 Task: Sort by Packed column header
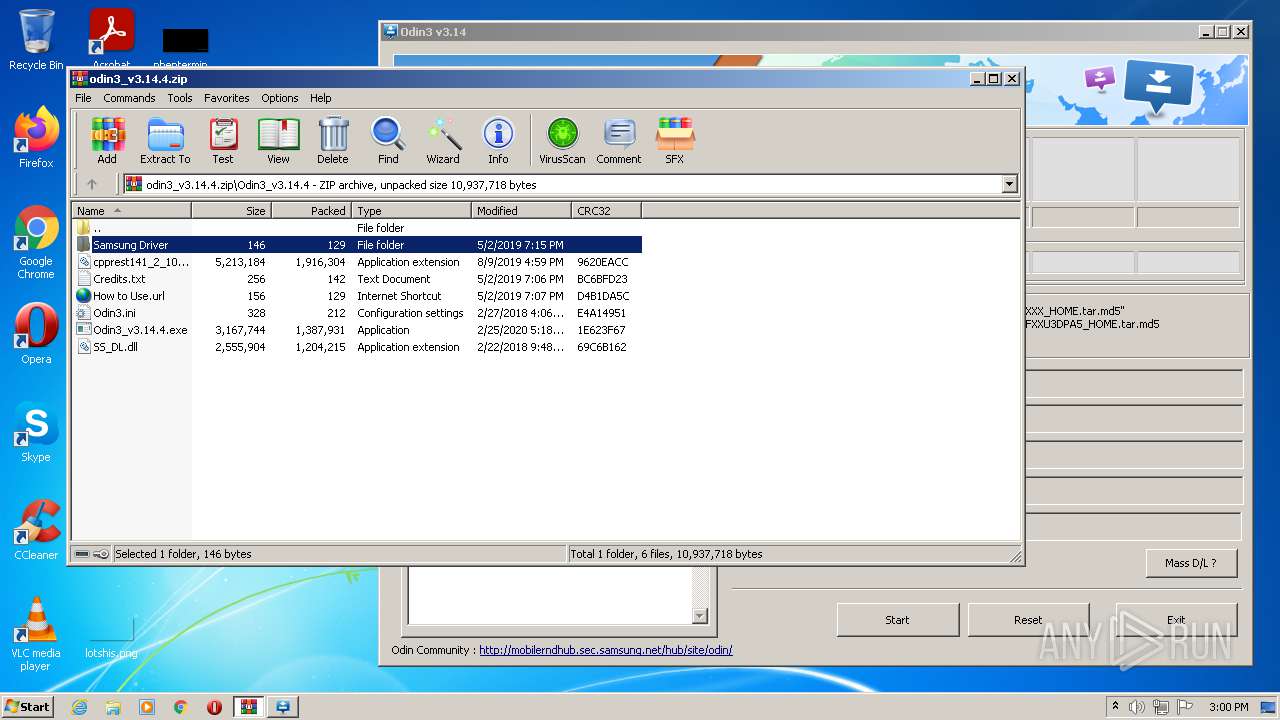(x=311, y=211)
